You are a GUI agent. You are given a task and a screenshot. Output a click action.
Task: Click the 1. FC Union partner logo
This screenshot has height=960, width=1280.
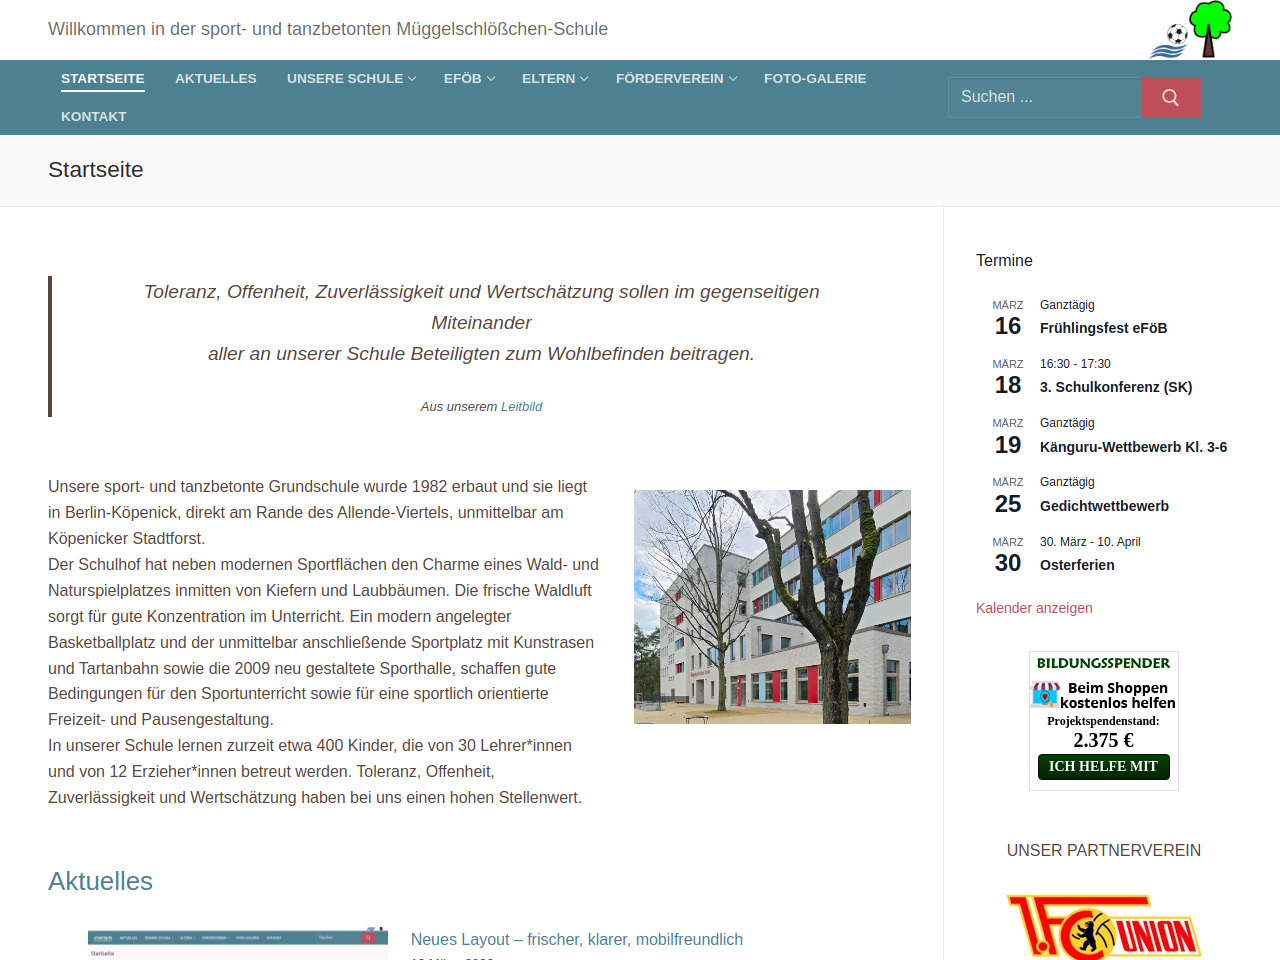point(1104,928)
